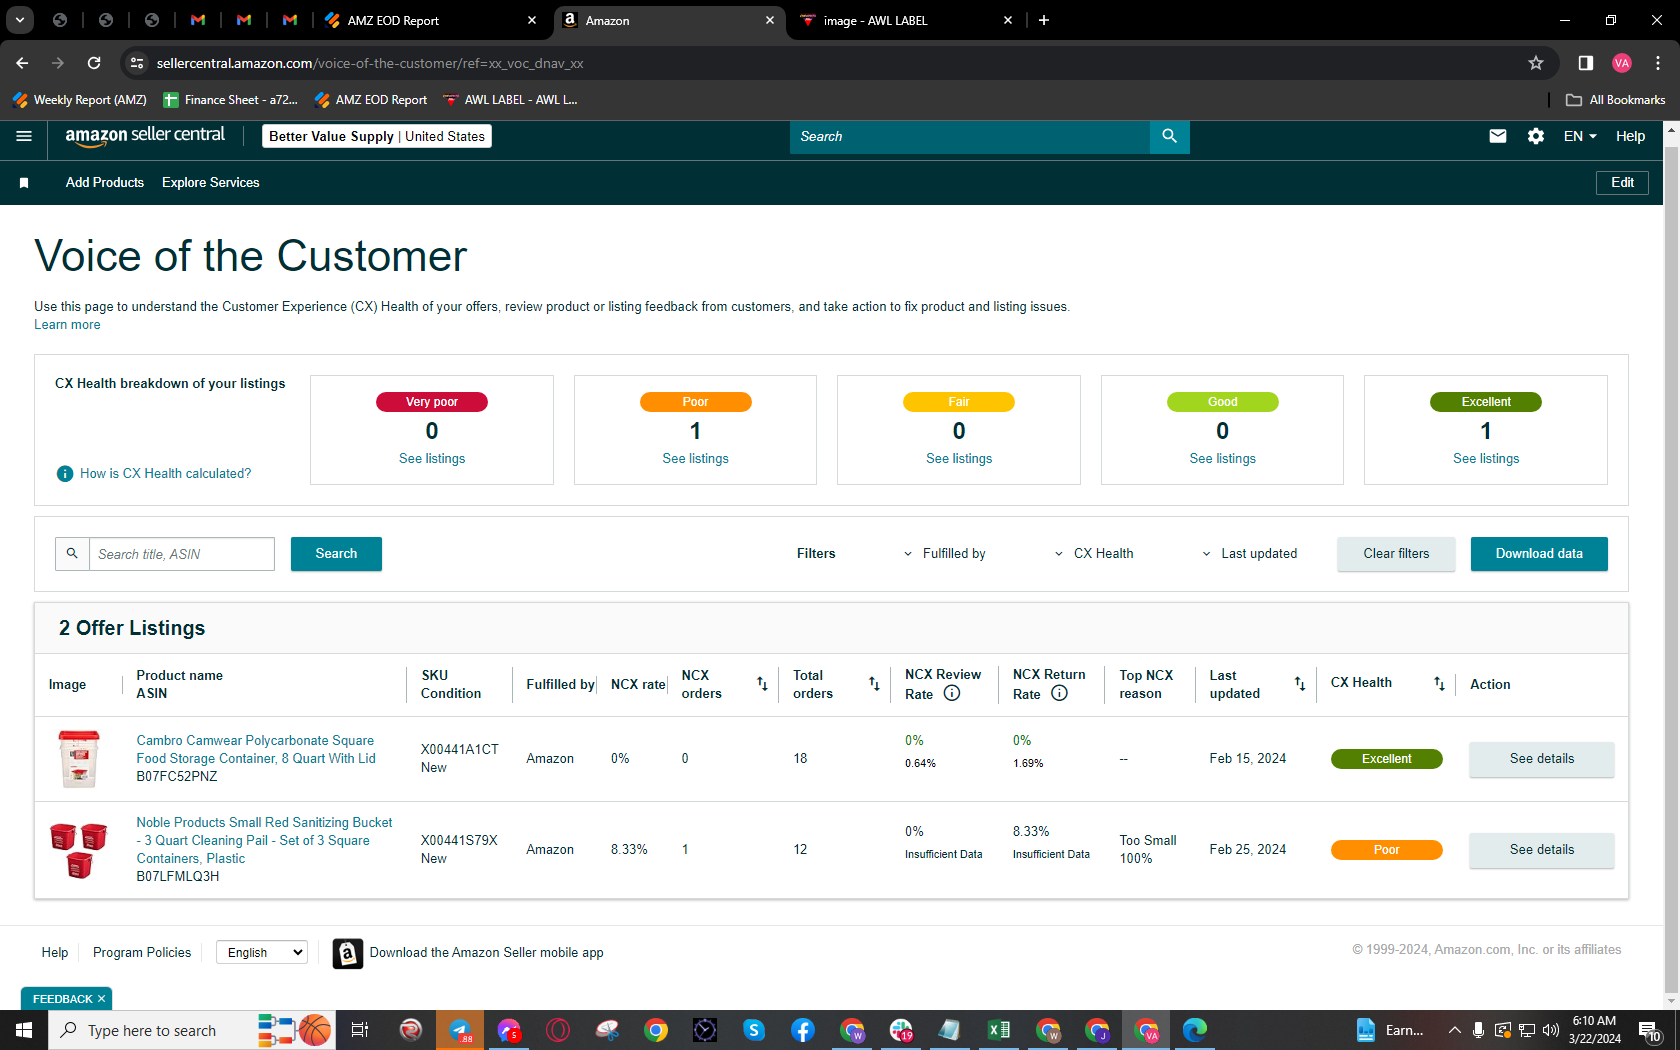Bookmark this page with the star icon
Viewport: 1680px width, 1050px height.
click(1536, 63)
